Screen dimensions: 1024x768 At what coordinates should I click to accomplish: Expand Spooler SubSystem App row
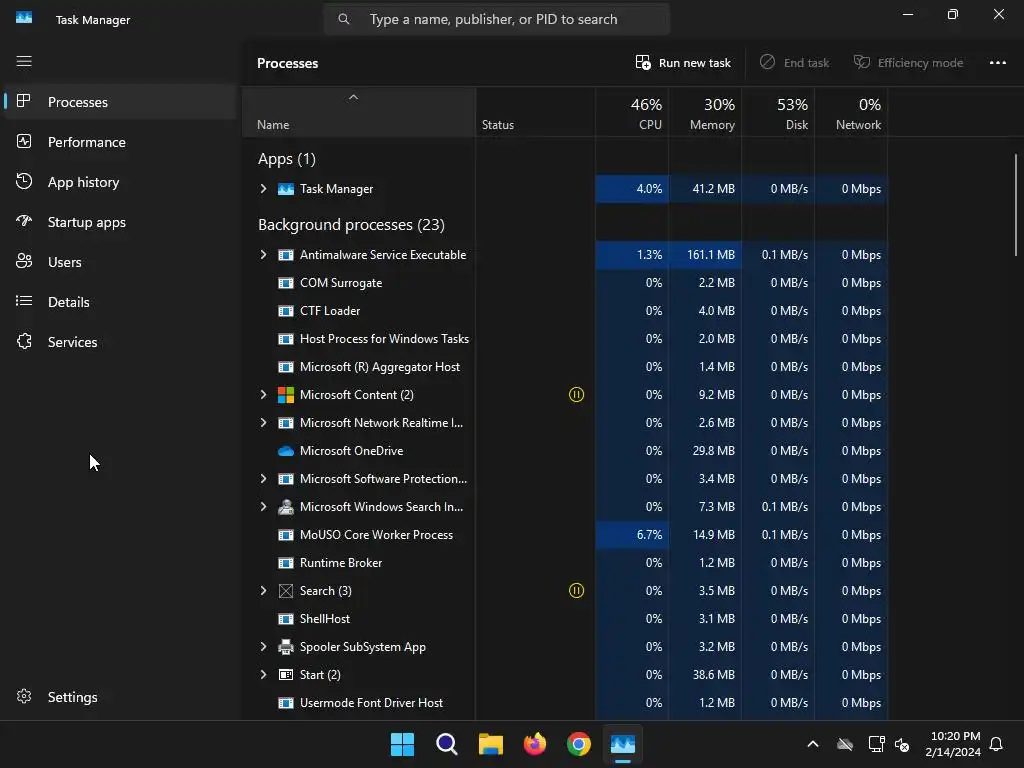coord(263,647)
